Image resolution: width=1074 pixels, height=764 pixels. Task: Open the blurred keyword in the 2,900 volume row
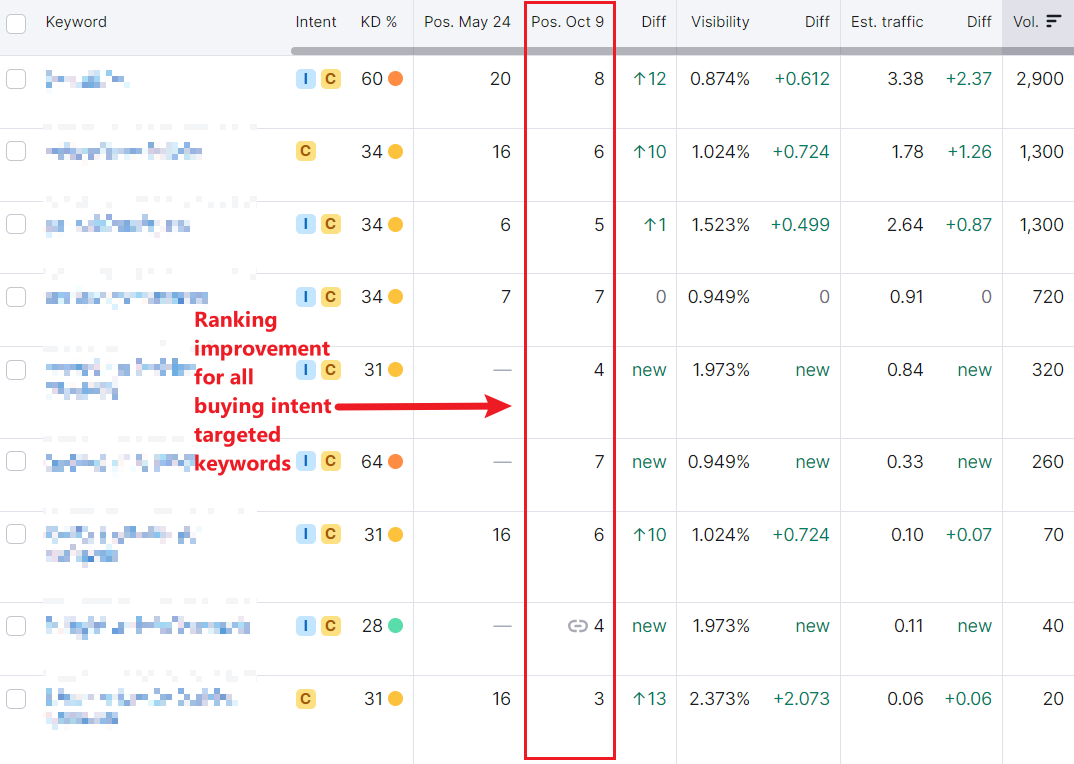coord(87,79)
